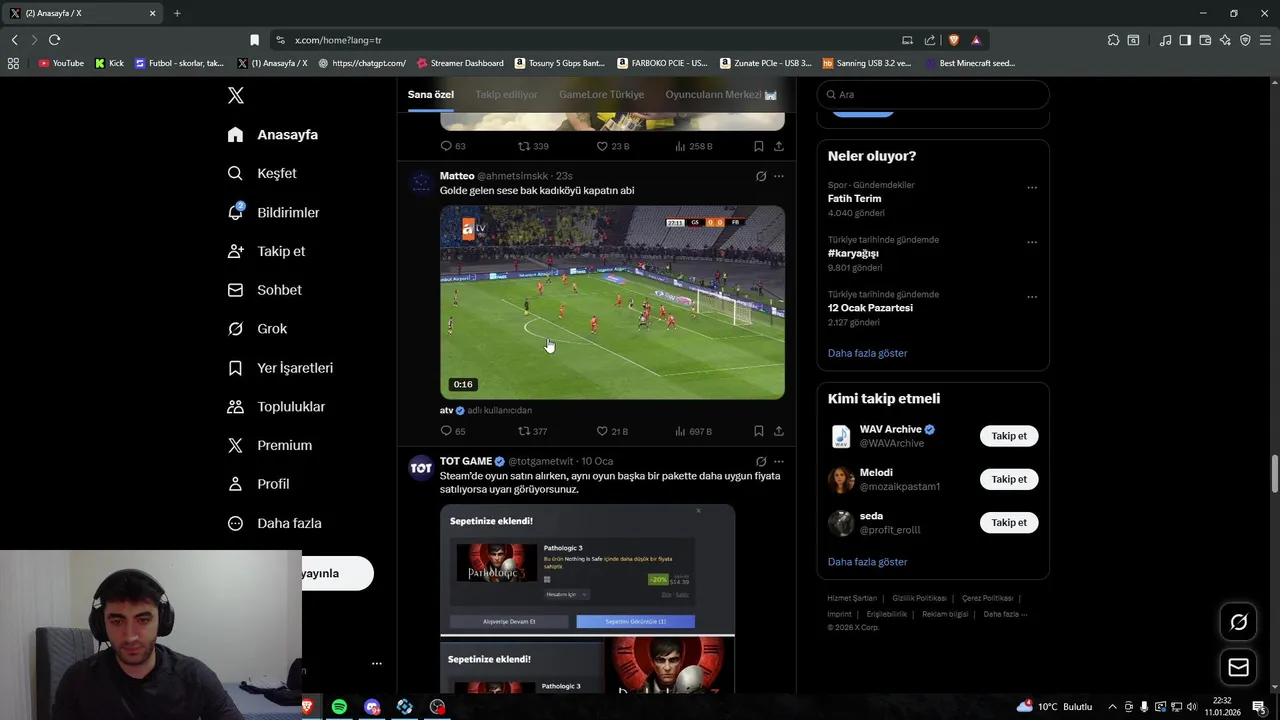The height and width of the screenshot is (720, 1280).
Task: Open options for 12 Ocak Pazartesi trend
Action: tap(1032, 297)
